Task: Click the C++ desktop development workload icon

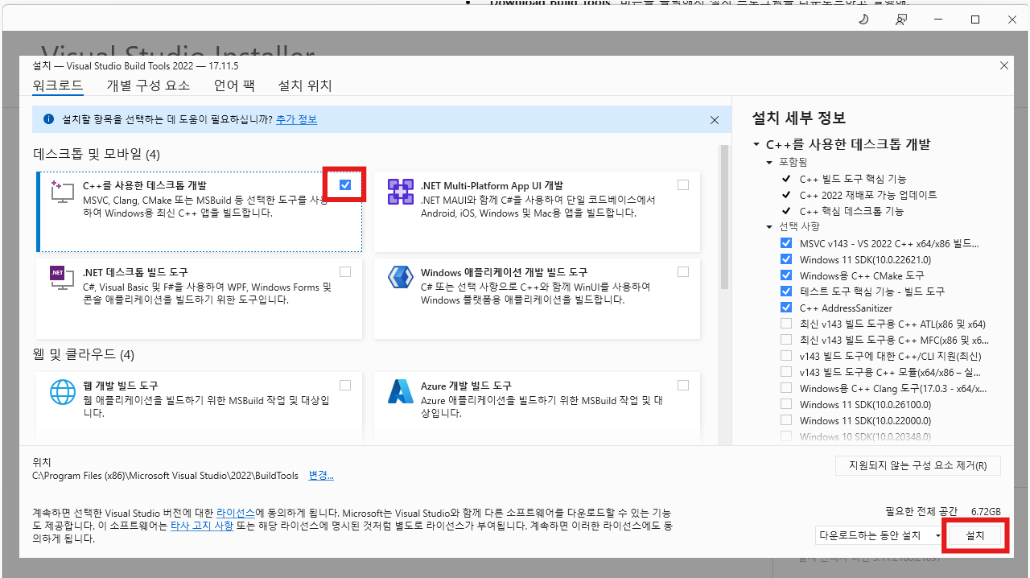Action: pos(62,192)
